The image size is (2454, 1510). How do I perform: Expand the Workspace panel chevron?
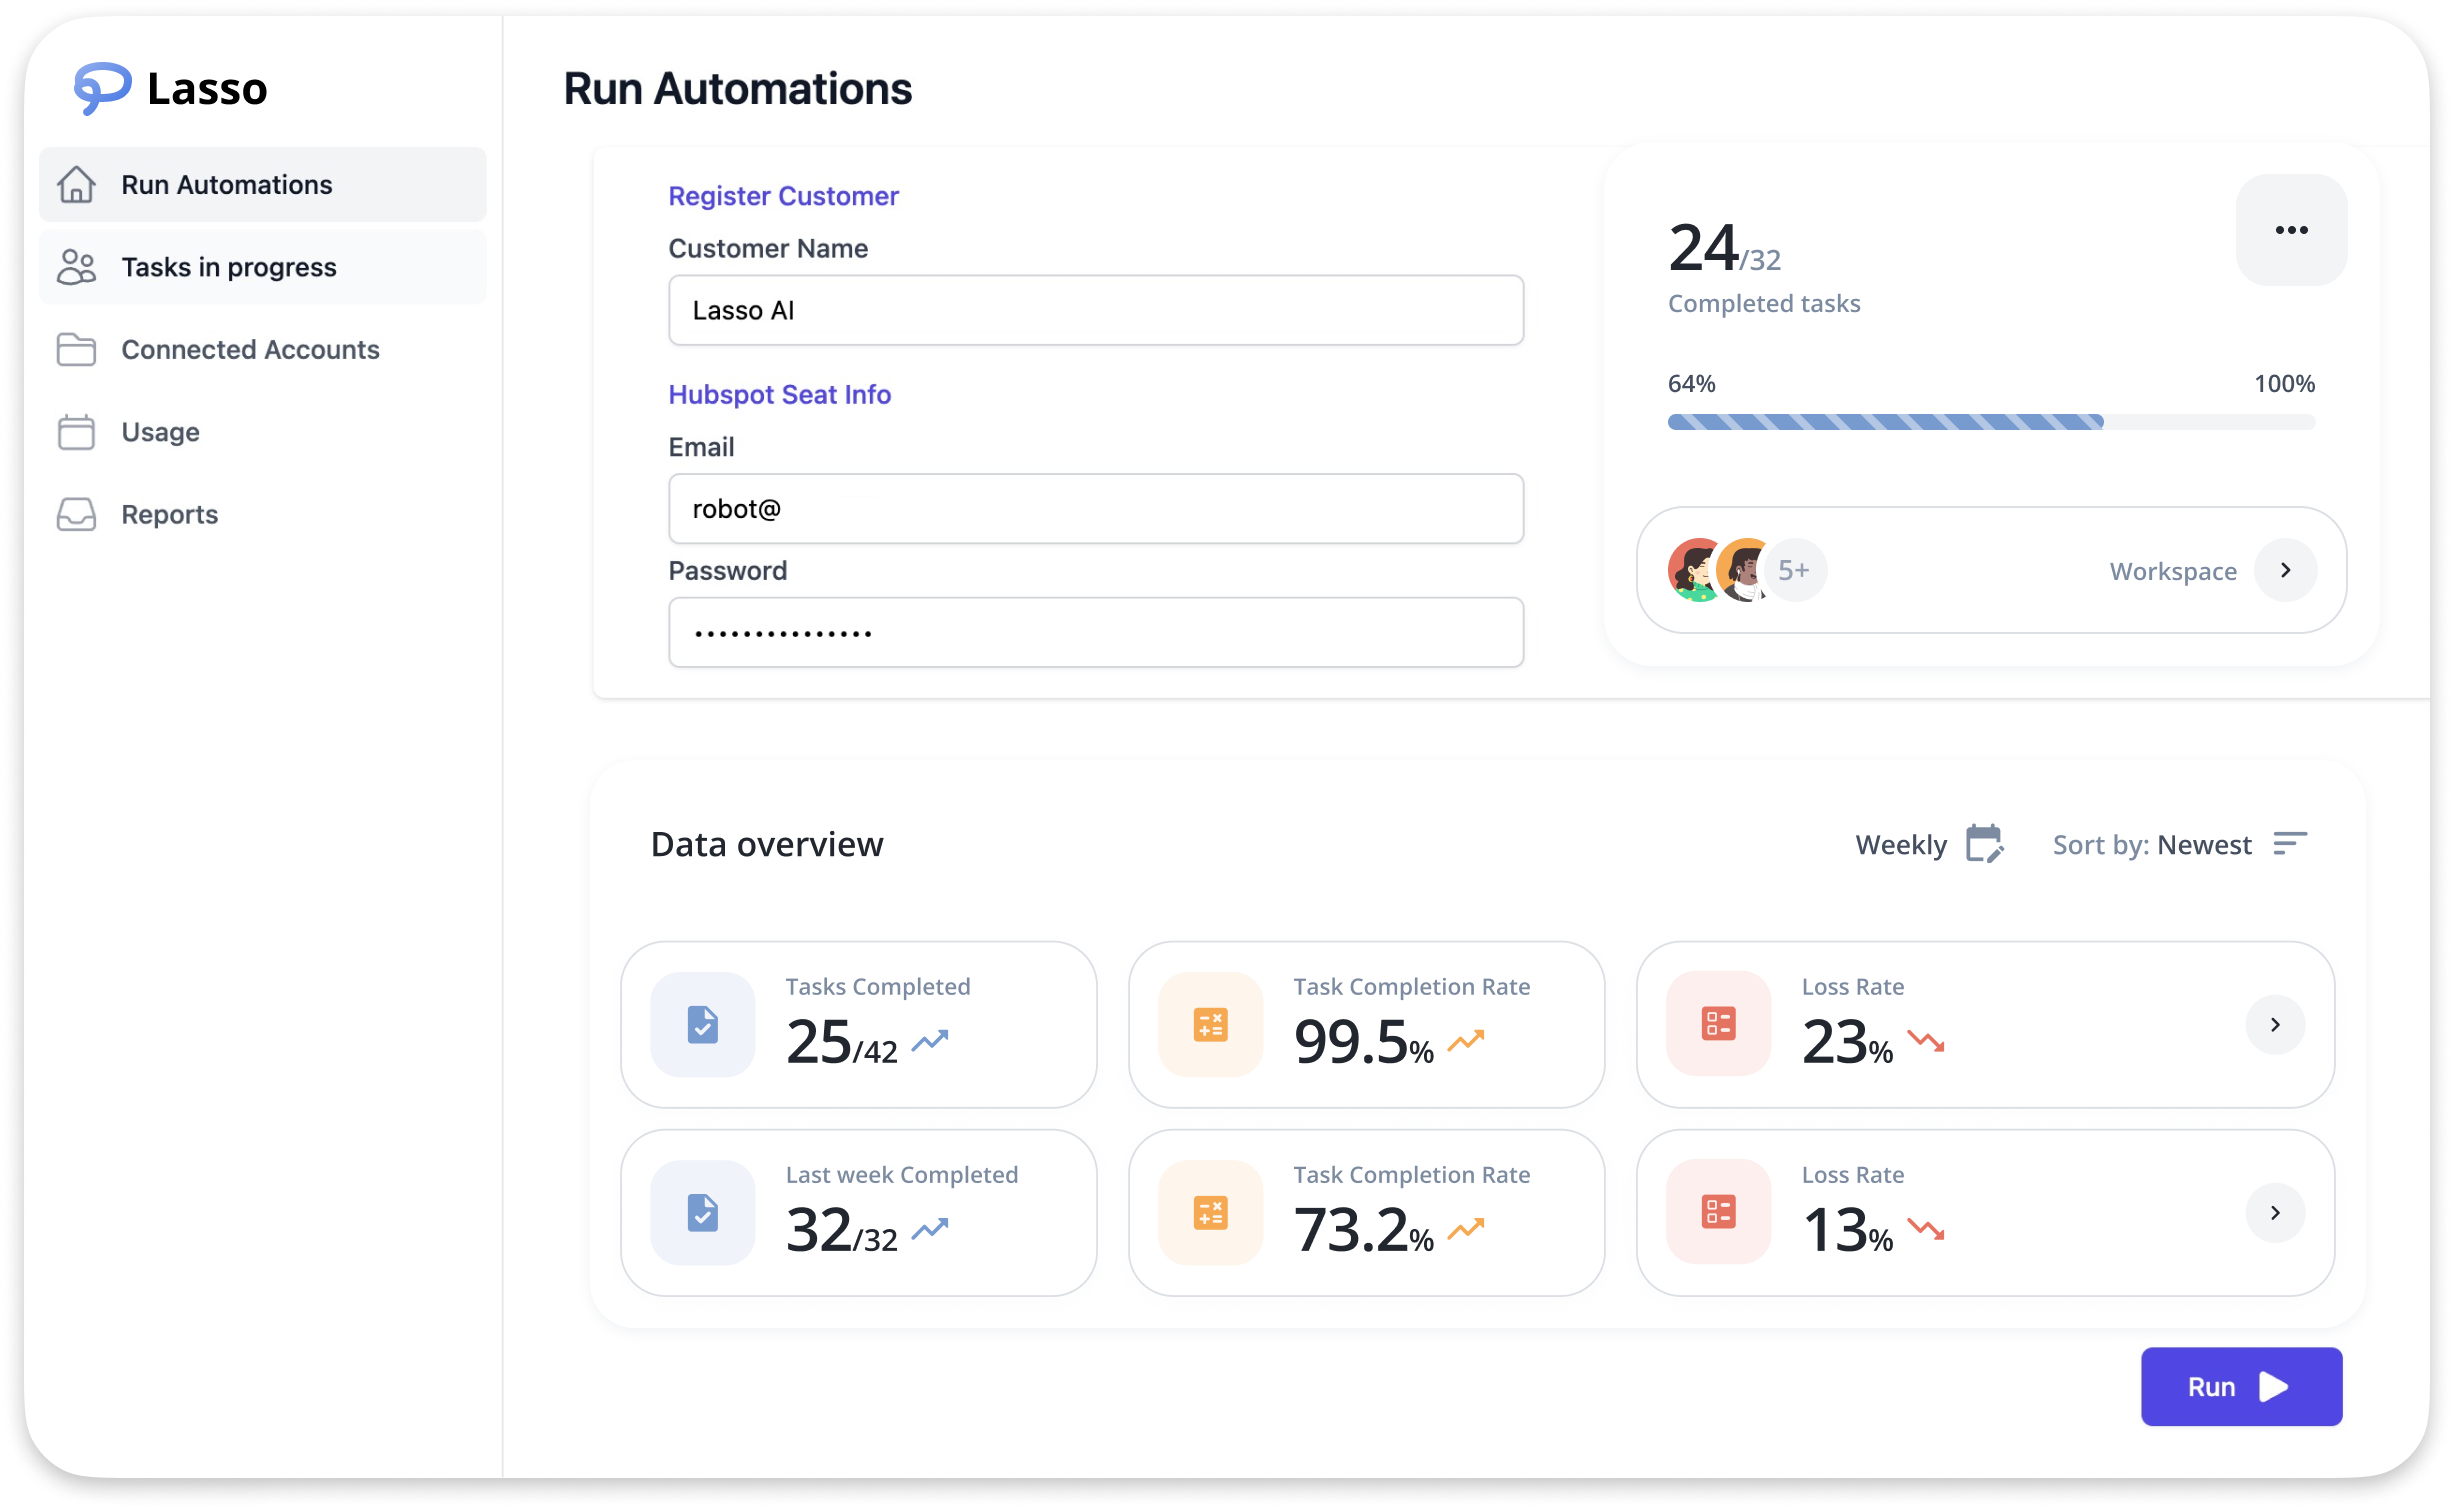click(2287, 570)
